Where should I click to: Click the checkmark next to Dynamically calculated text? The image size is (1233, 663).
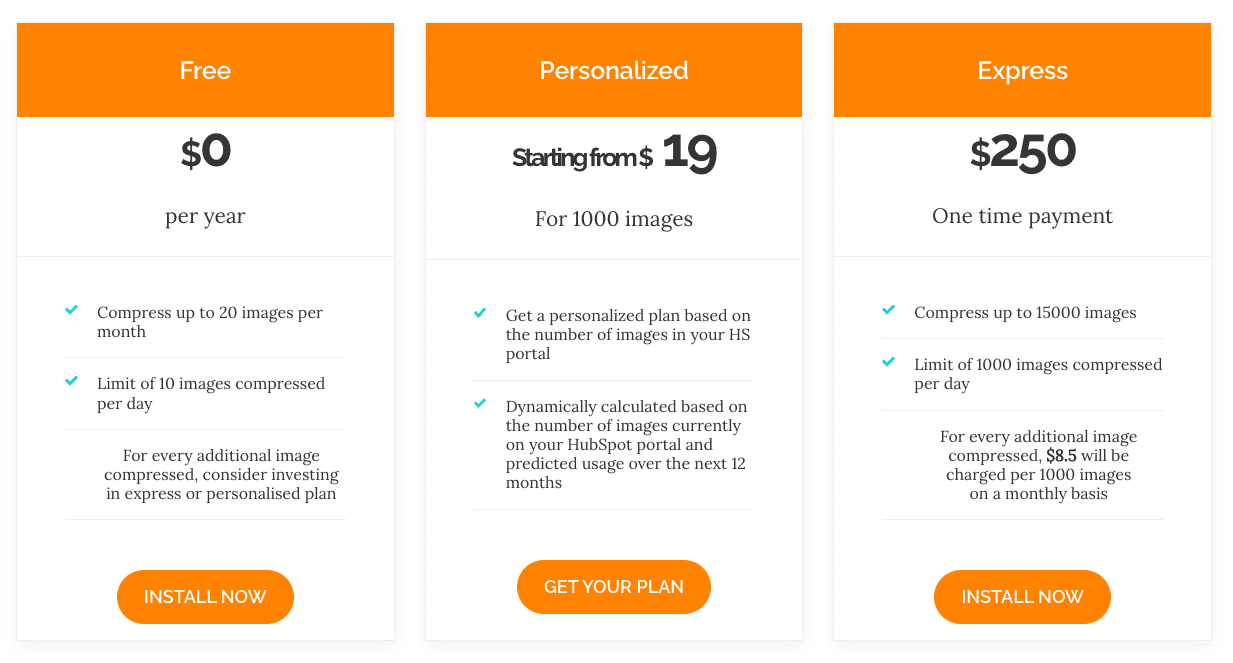pos(480,404)
